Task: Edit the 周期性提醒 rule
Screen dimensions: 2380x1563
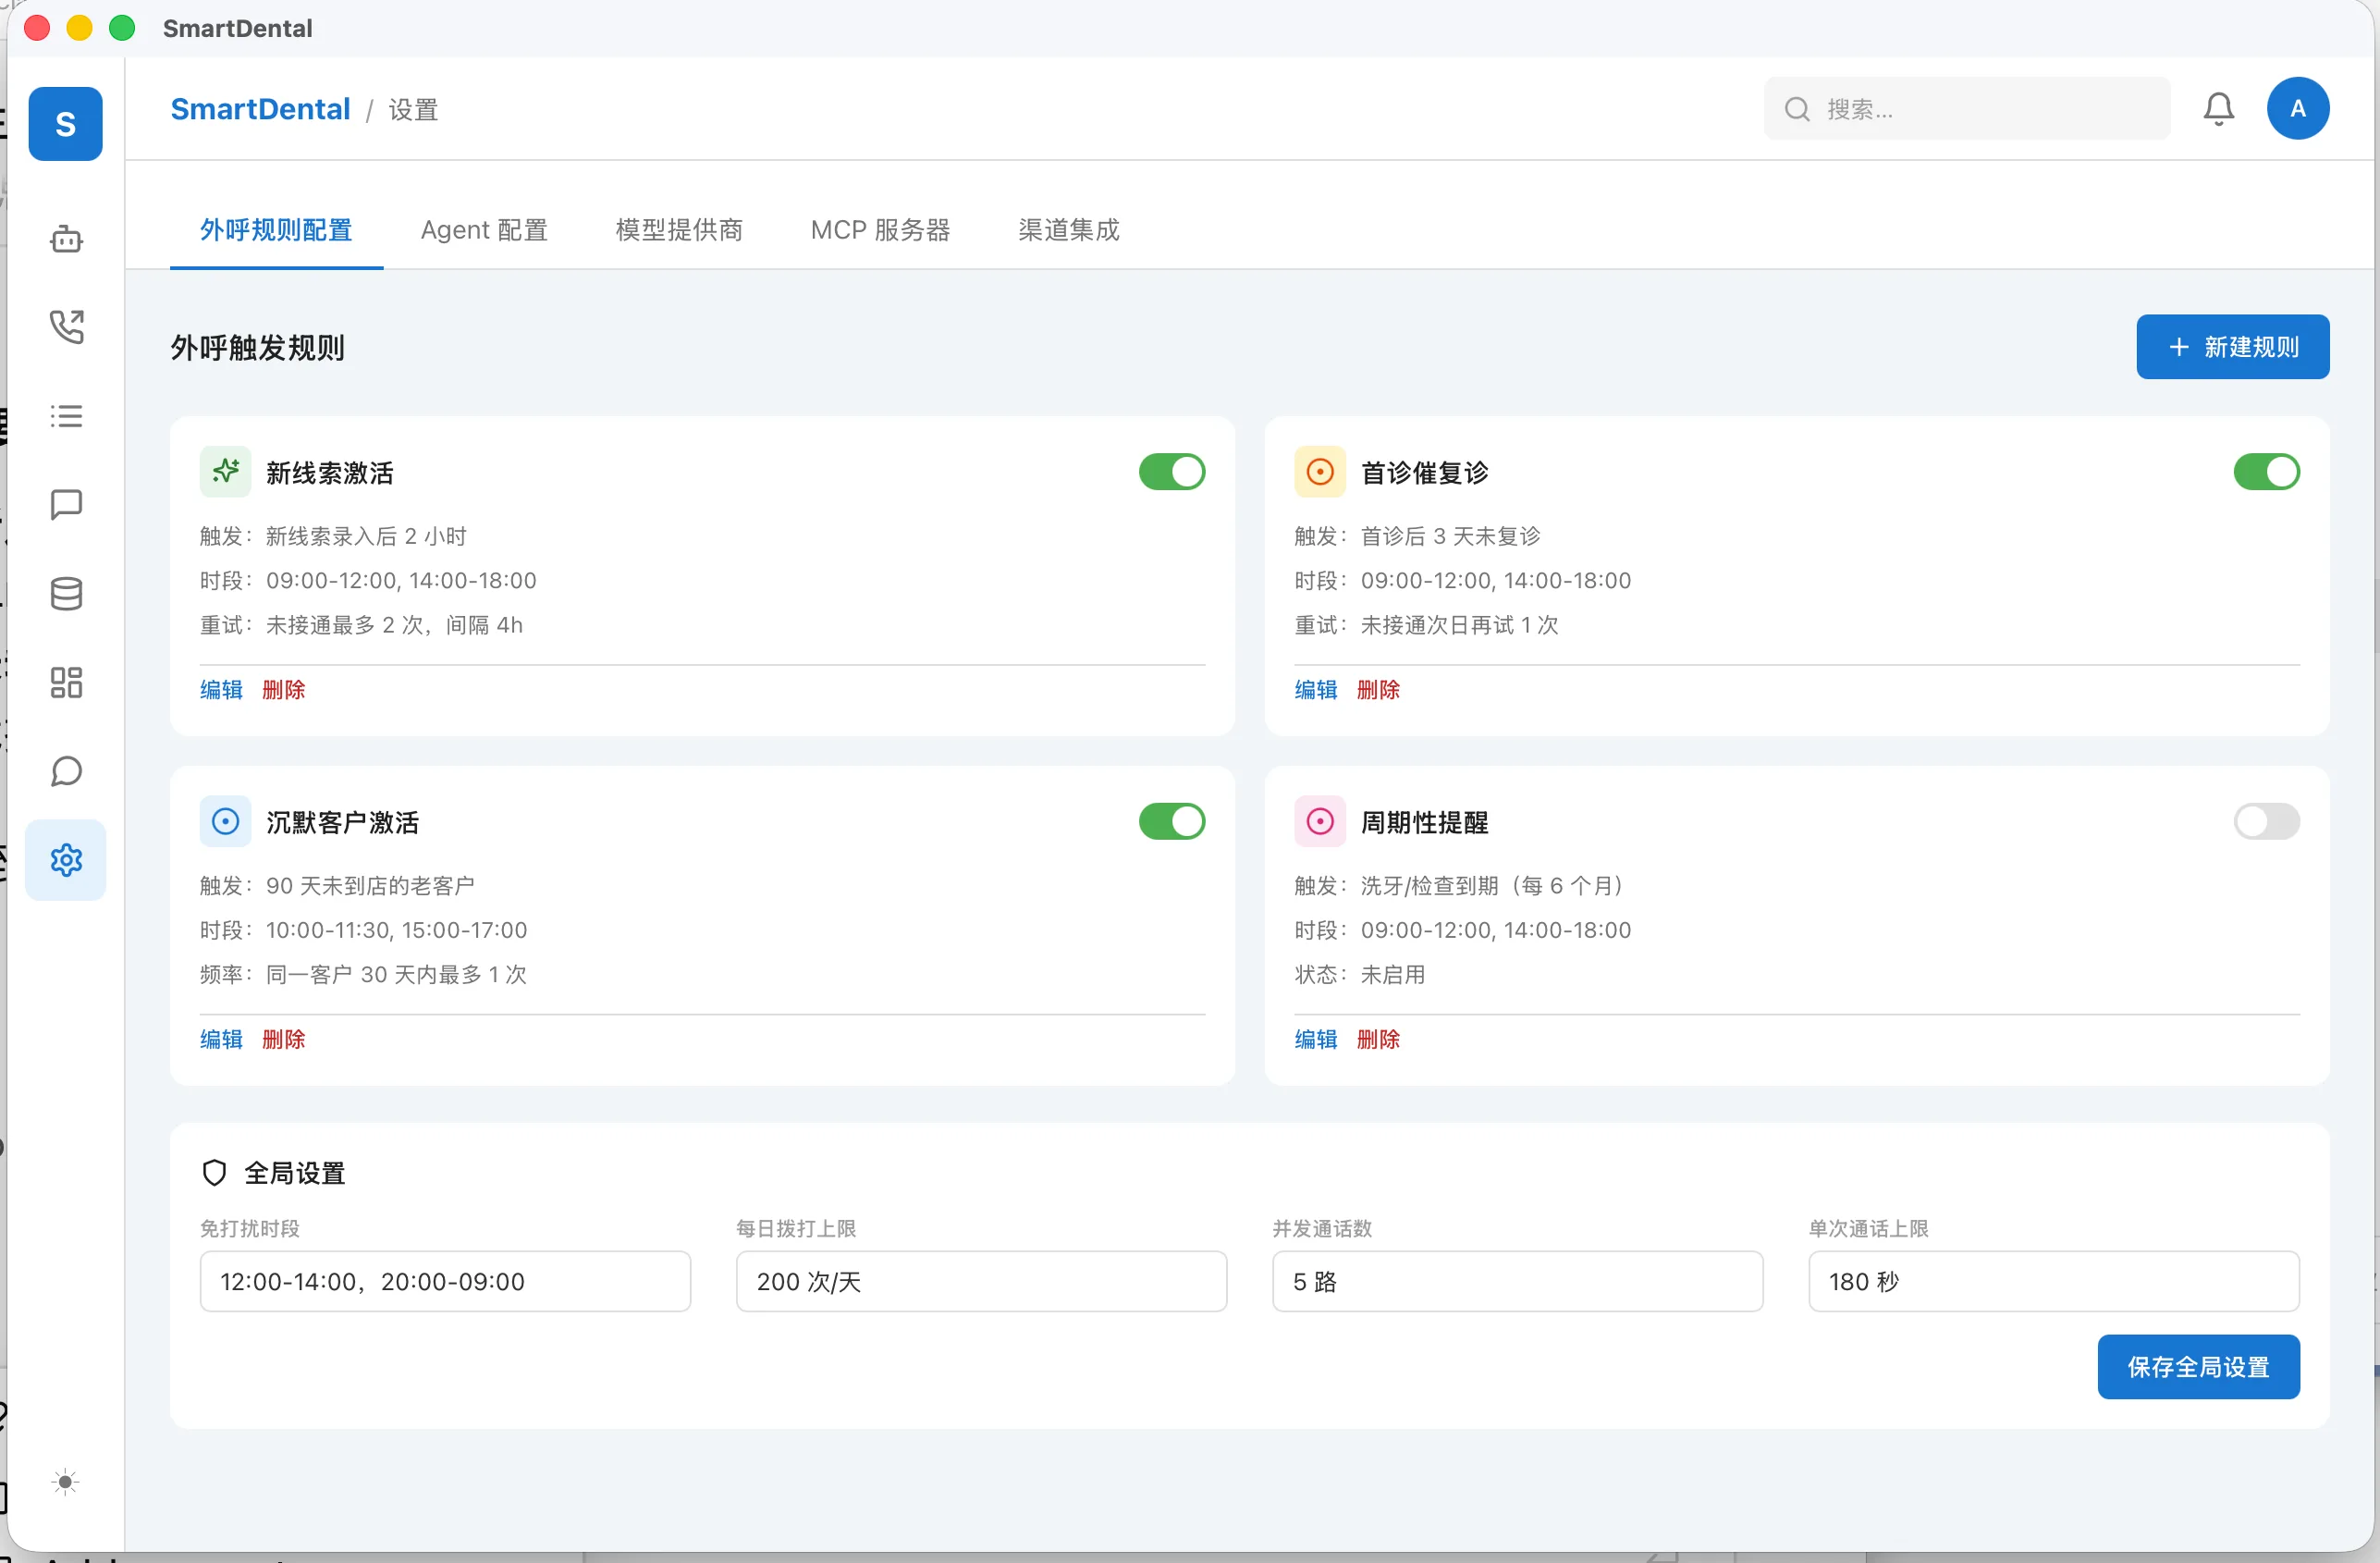Action: coord(1315,1039)
